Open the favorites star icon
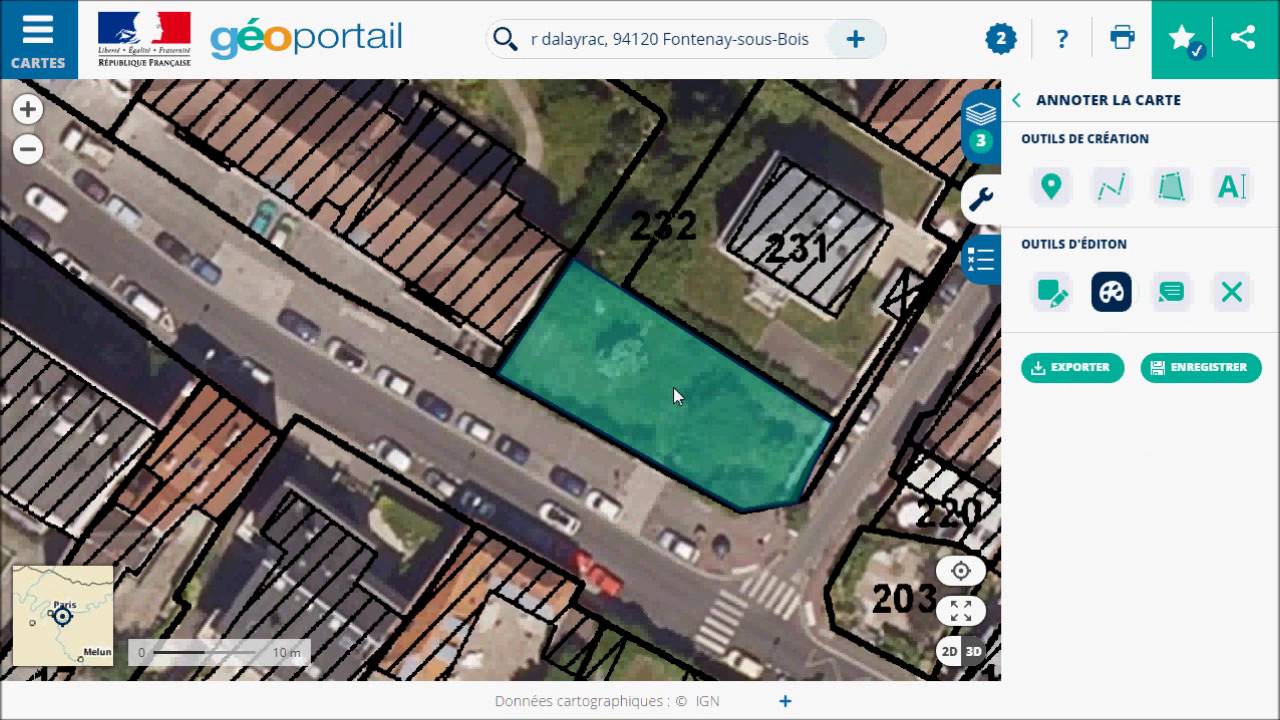Image resolution: width=1280 pixels, height=720 pixels. pos(1184,39)
